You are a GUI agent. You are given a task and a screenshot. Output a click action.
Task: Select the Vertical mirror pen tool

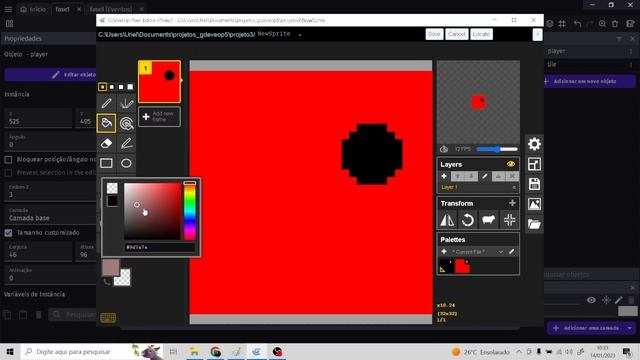[x=127, y=103]
